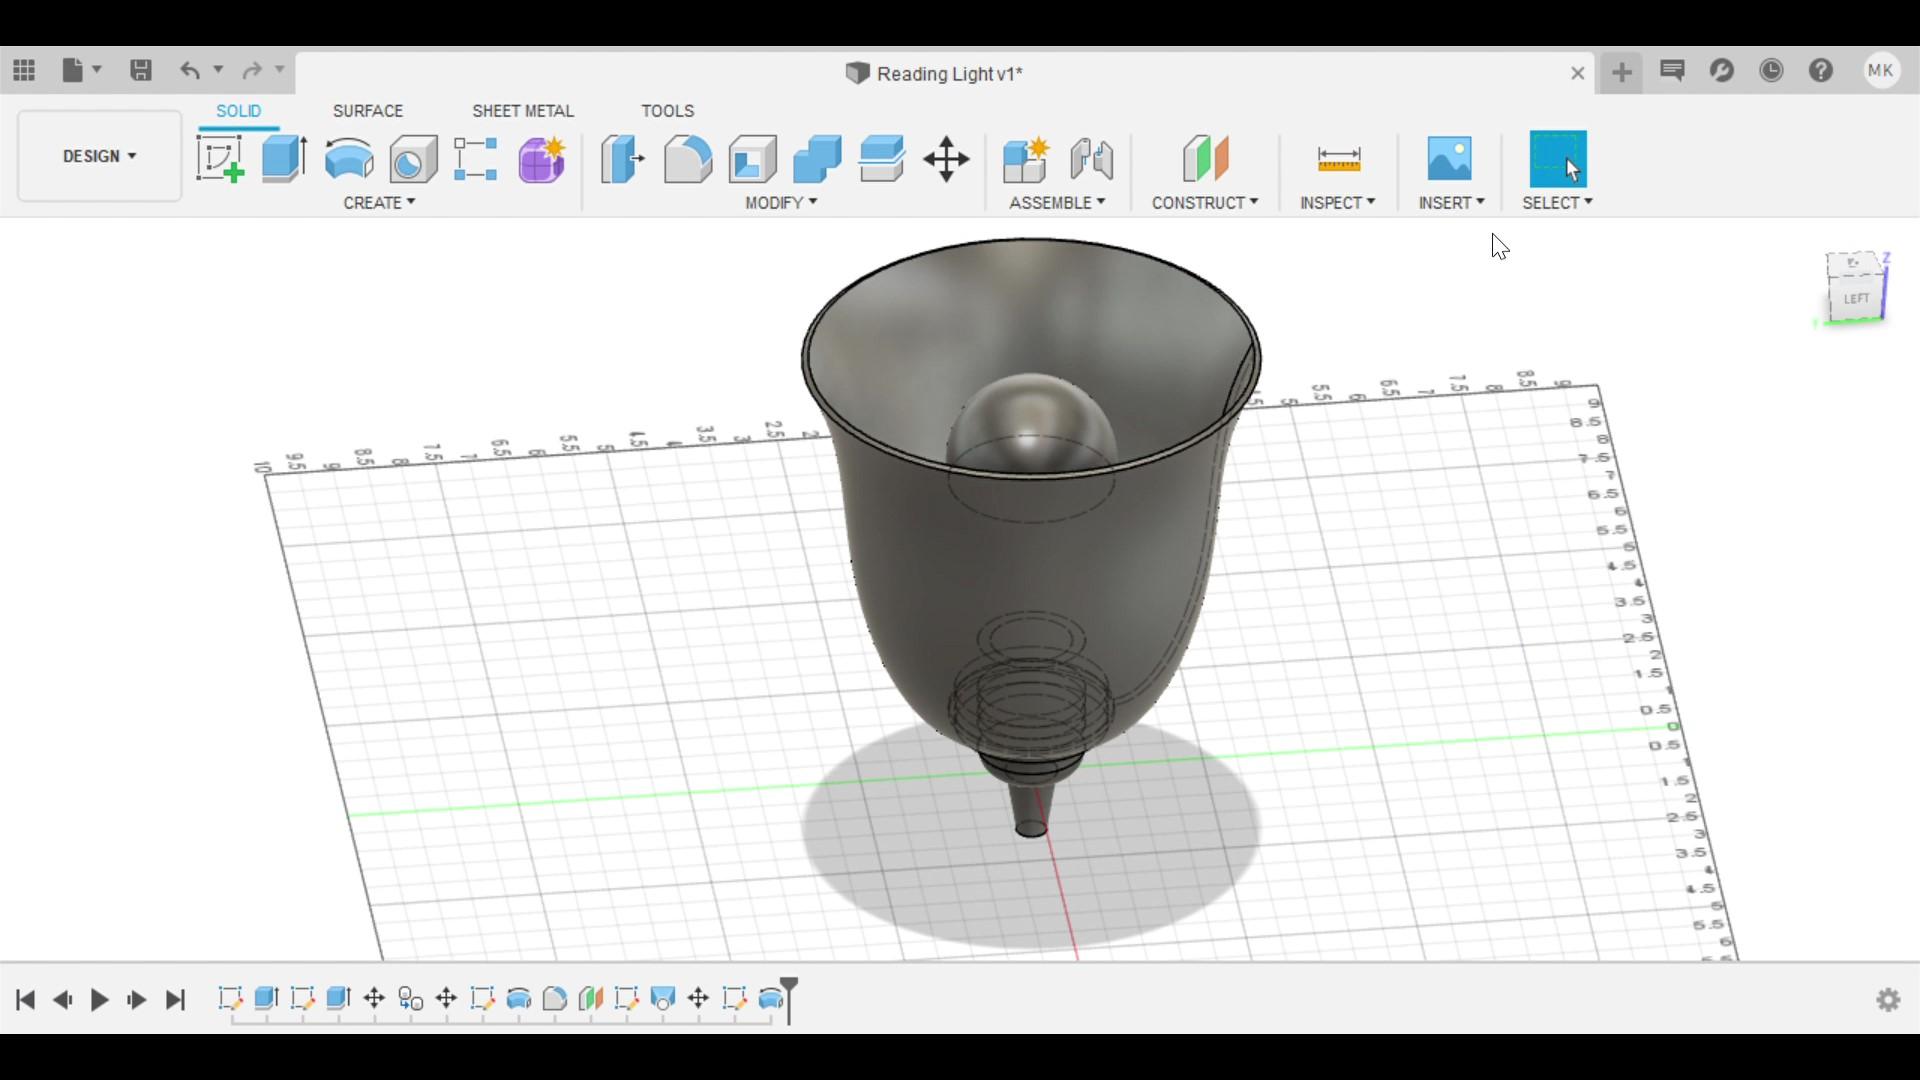Switch to the SHEET METAL tab
This screenshot has width=1920, height=1080.
[523, 111]
